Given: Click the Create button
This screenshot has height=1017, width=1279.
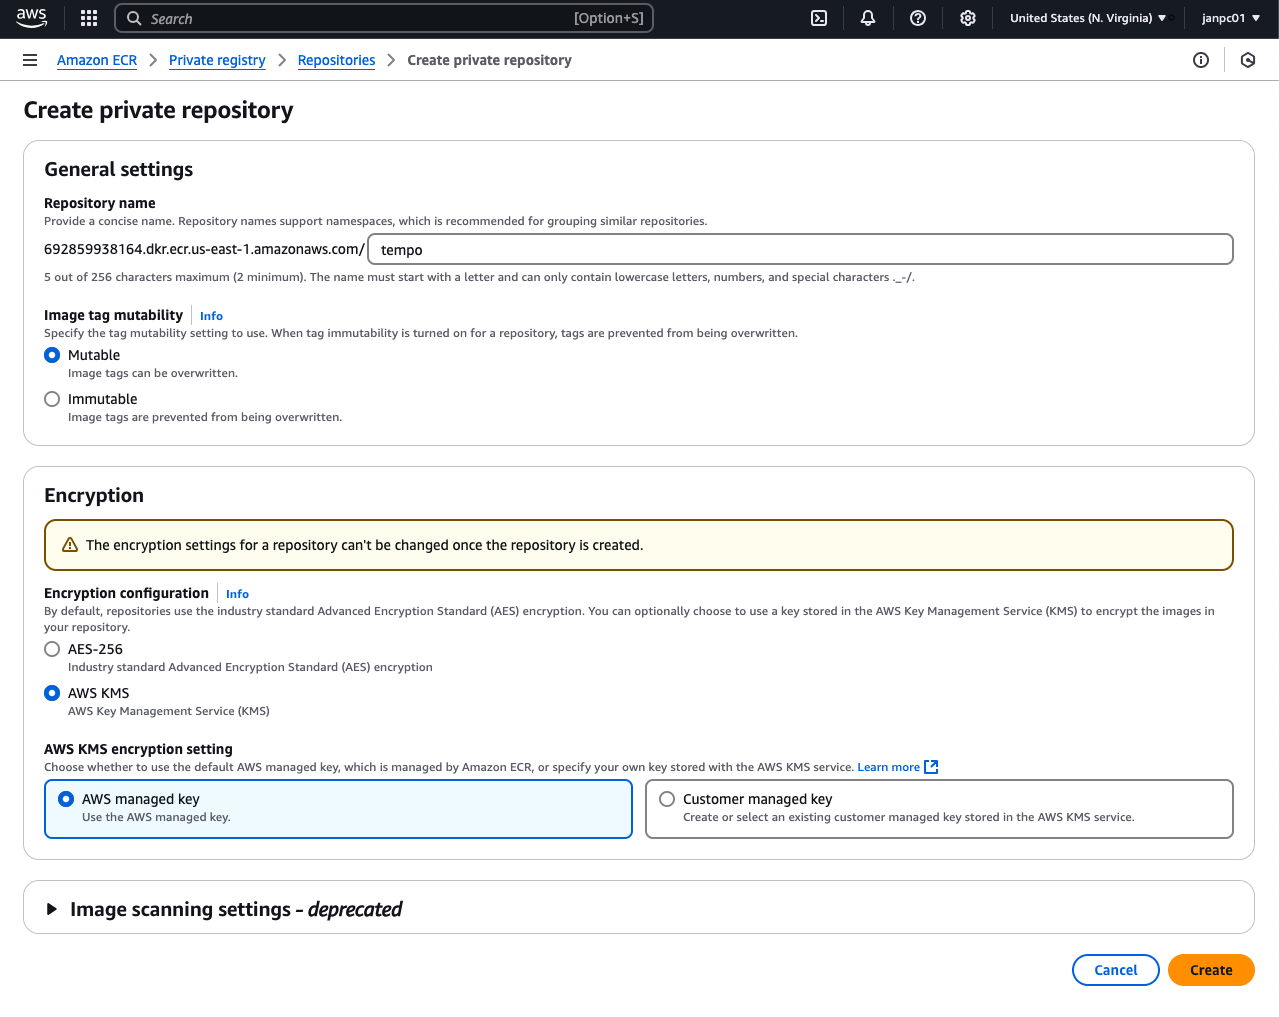Looking at the screenshot, I should (1211, 970).
